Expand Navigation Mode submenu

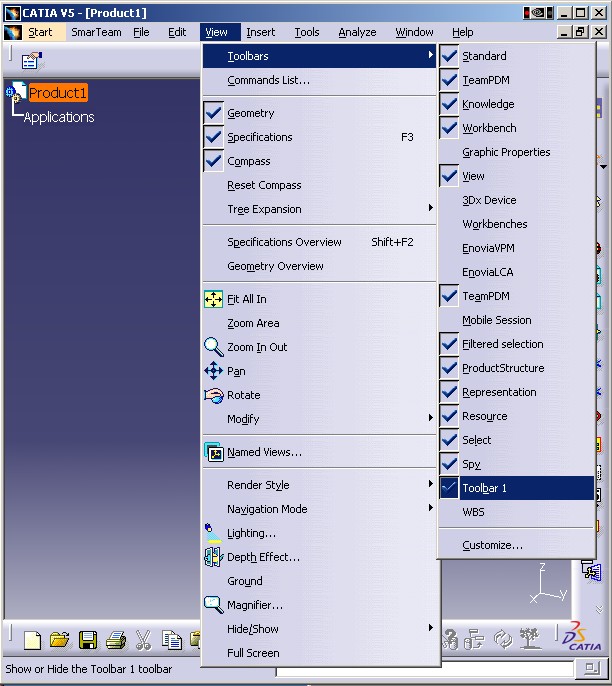pos(320,509)
